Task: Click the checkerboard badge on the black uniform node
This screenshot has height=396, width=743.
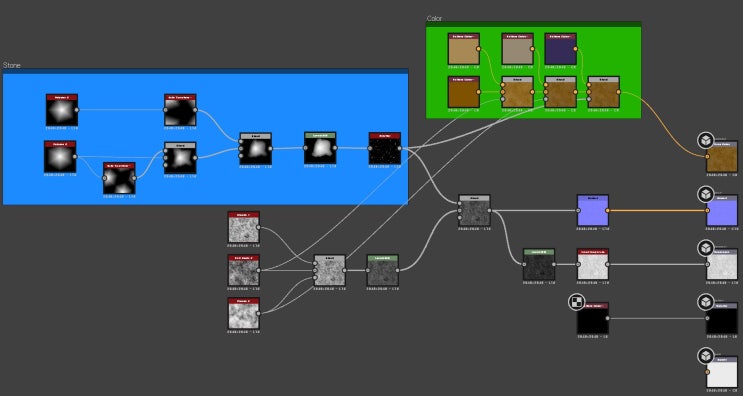Action: point(577,302)
